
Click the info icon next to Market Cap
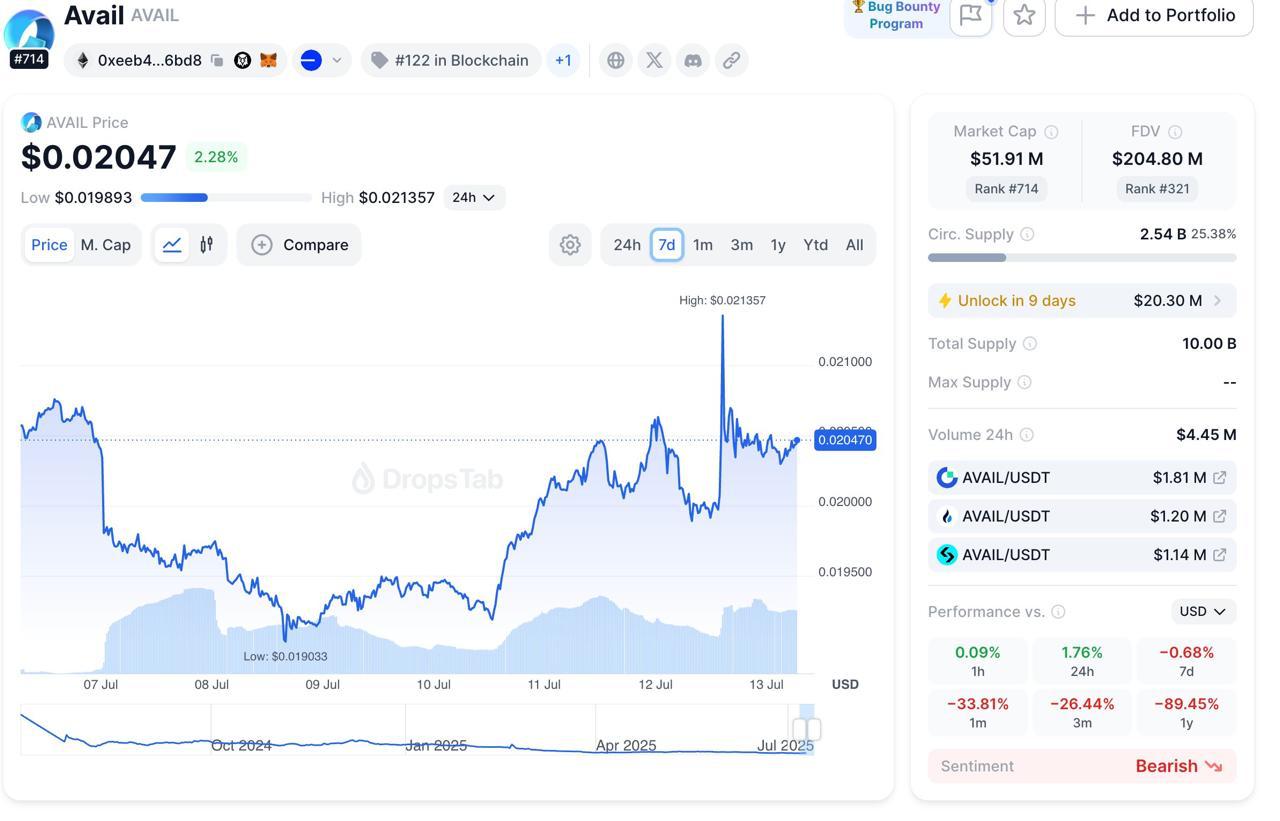[1051, 132]
